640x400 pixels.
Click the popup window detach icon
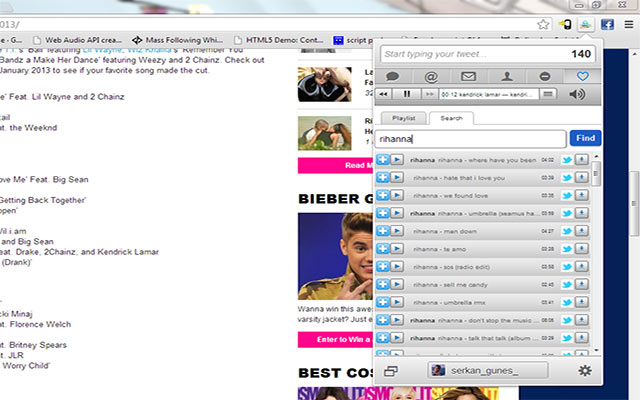391,371
